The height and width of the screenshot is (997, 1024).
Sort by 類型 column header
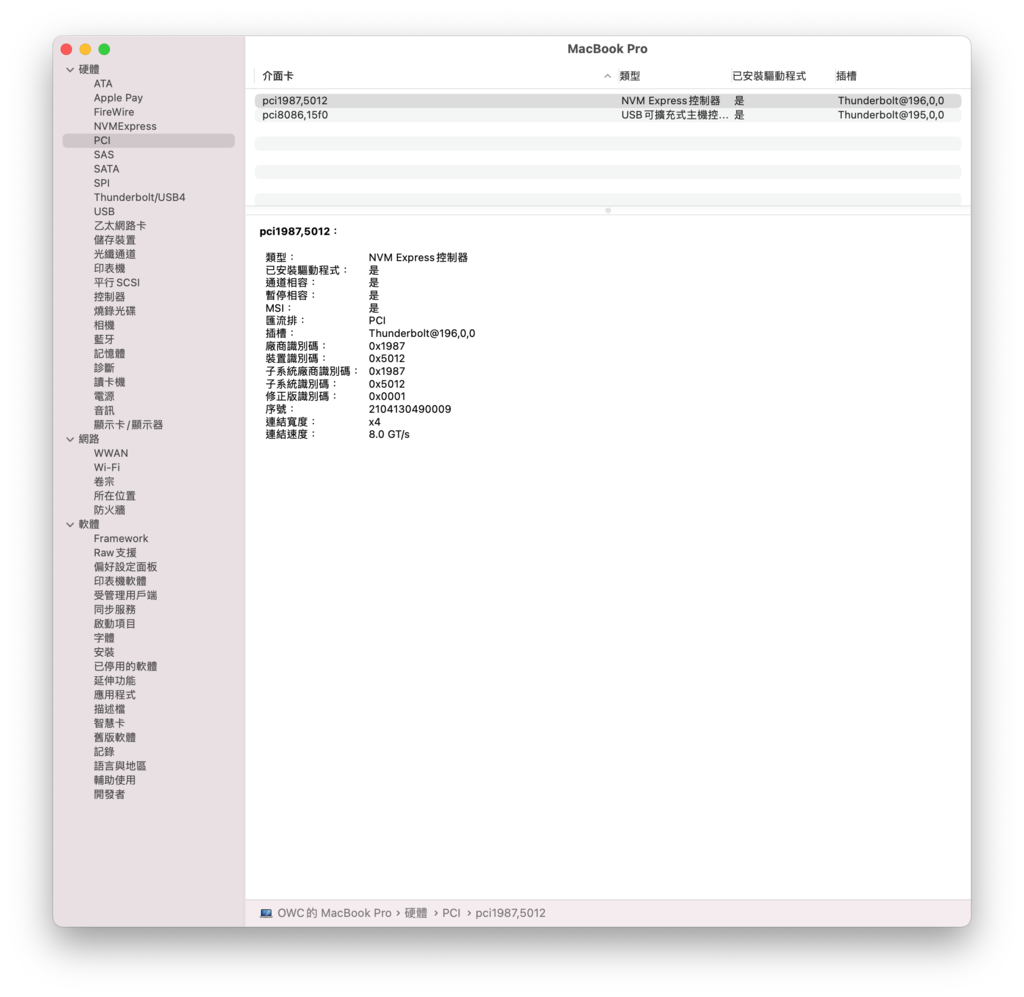point(630,76)
